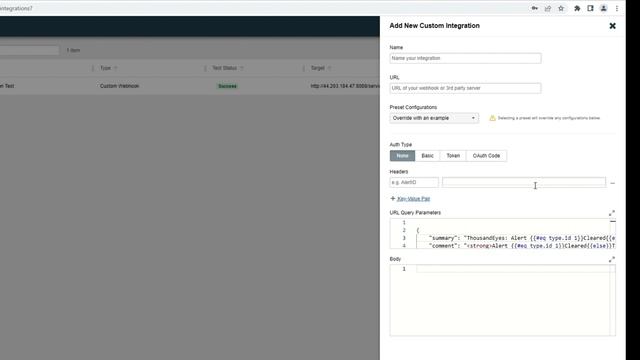The height and width of the screenshot is (360, 640).
Task: Select the OAuth Code auth type
Action: pos(486,156)
